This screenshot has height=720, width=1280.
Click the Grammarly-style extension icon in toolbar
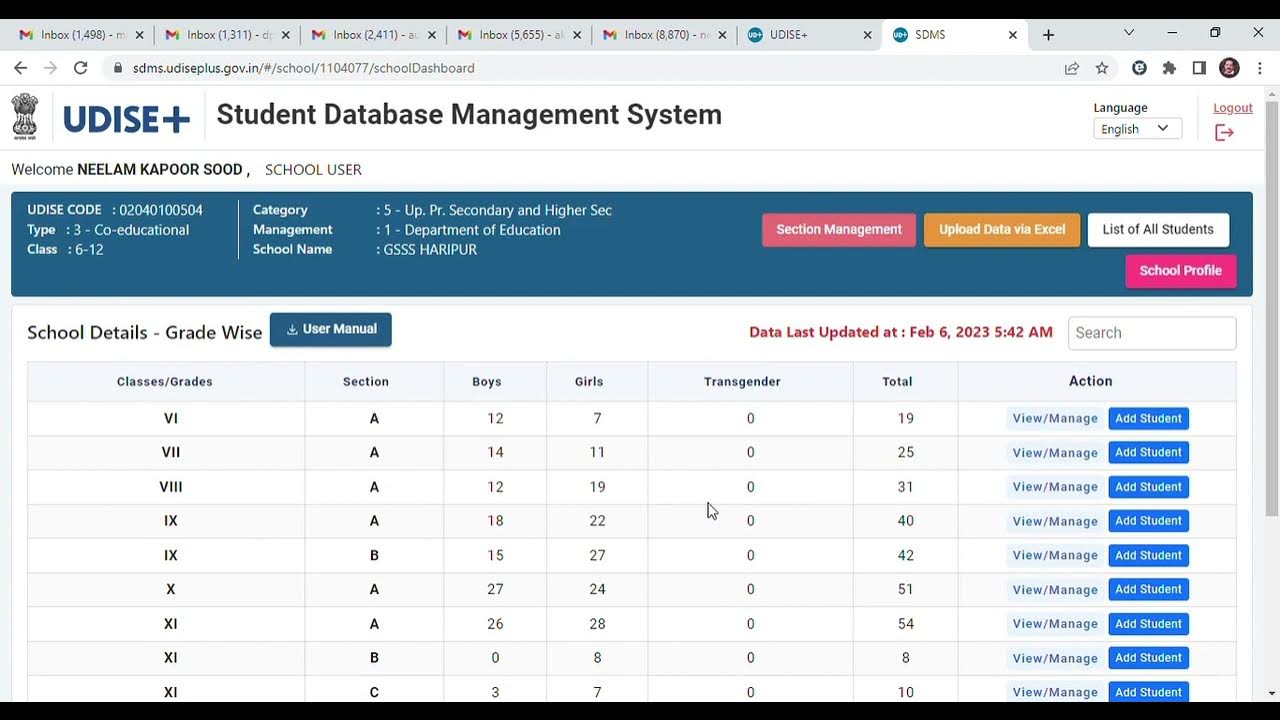1139,68
